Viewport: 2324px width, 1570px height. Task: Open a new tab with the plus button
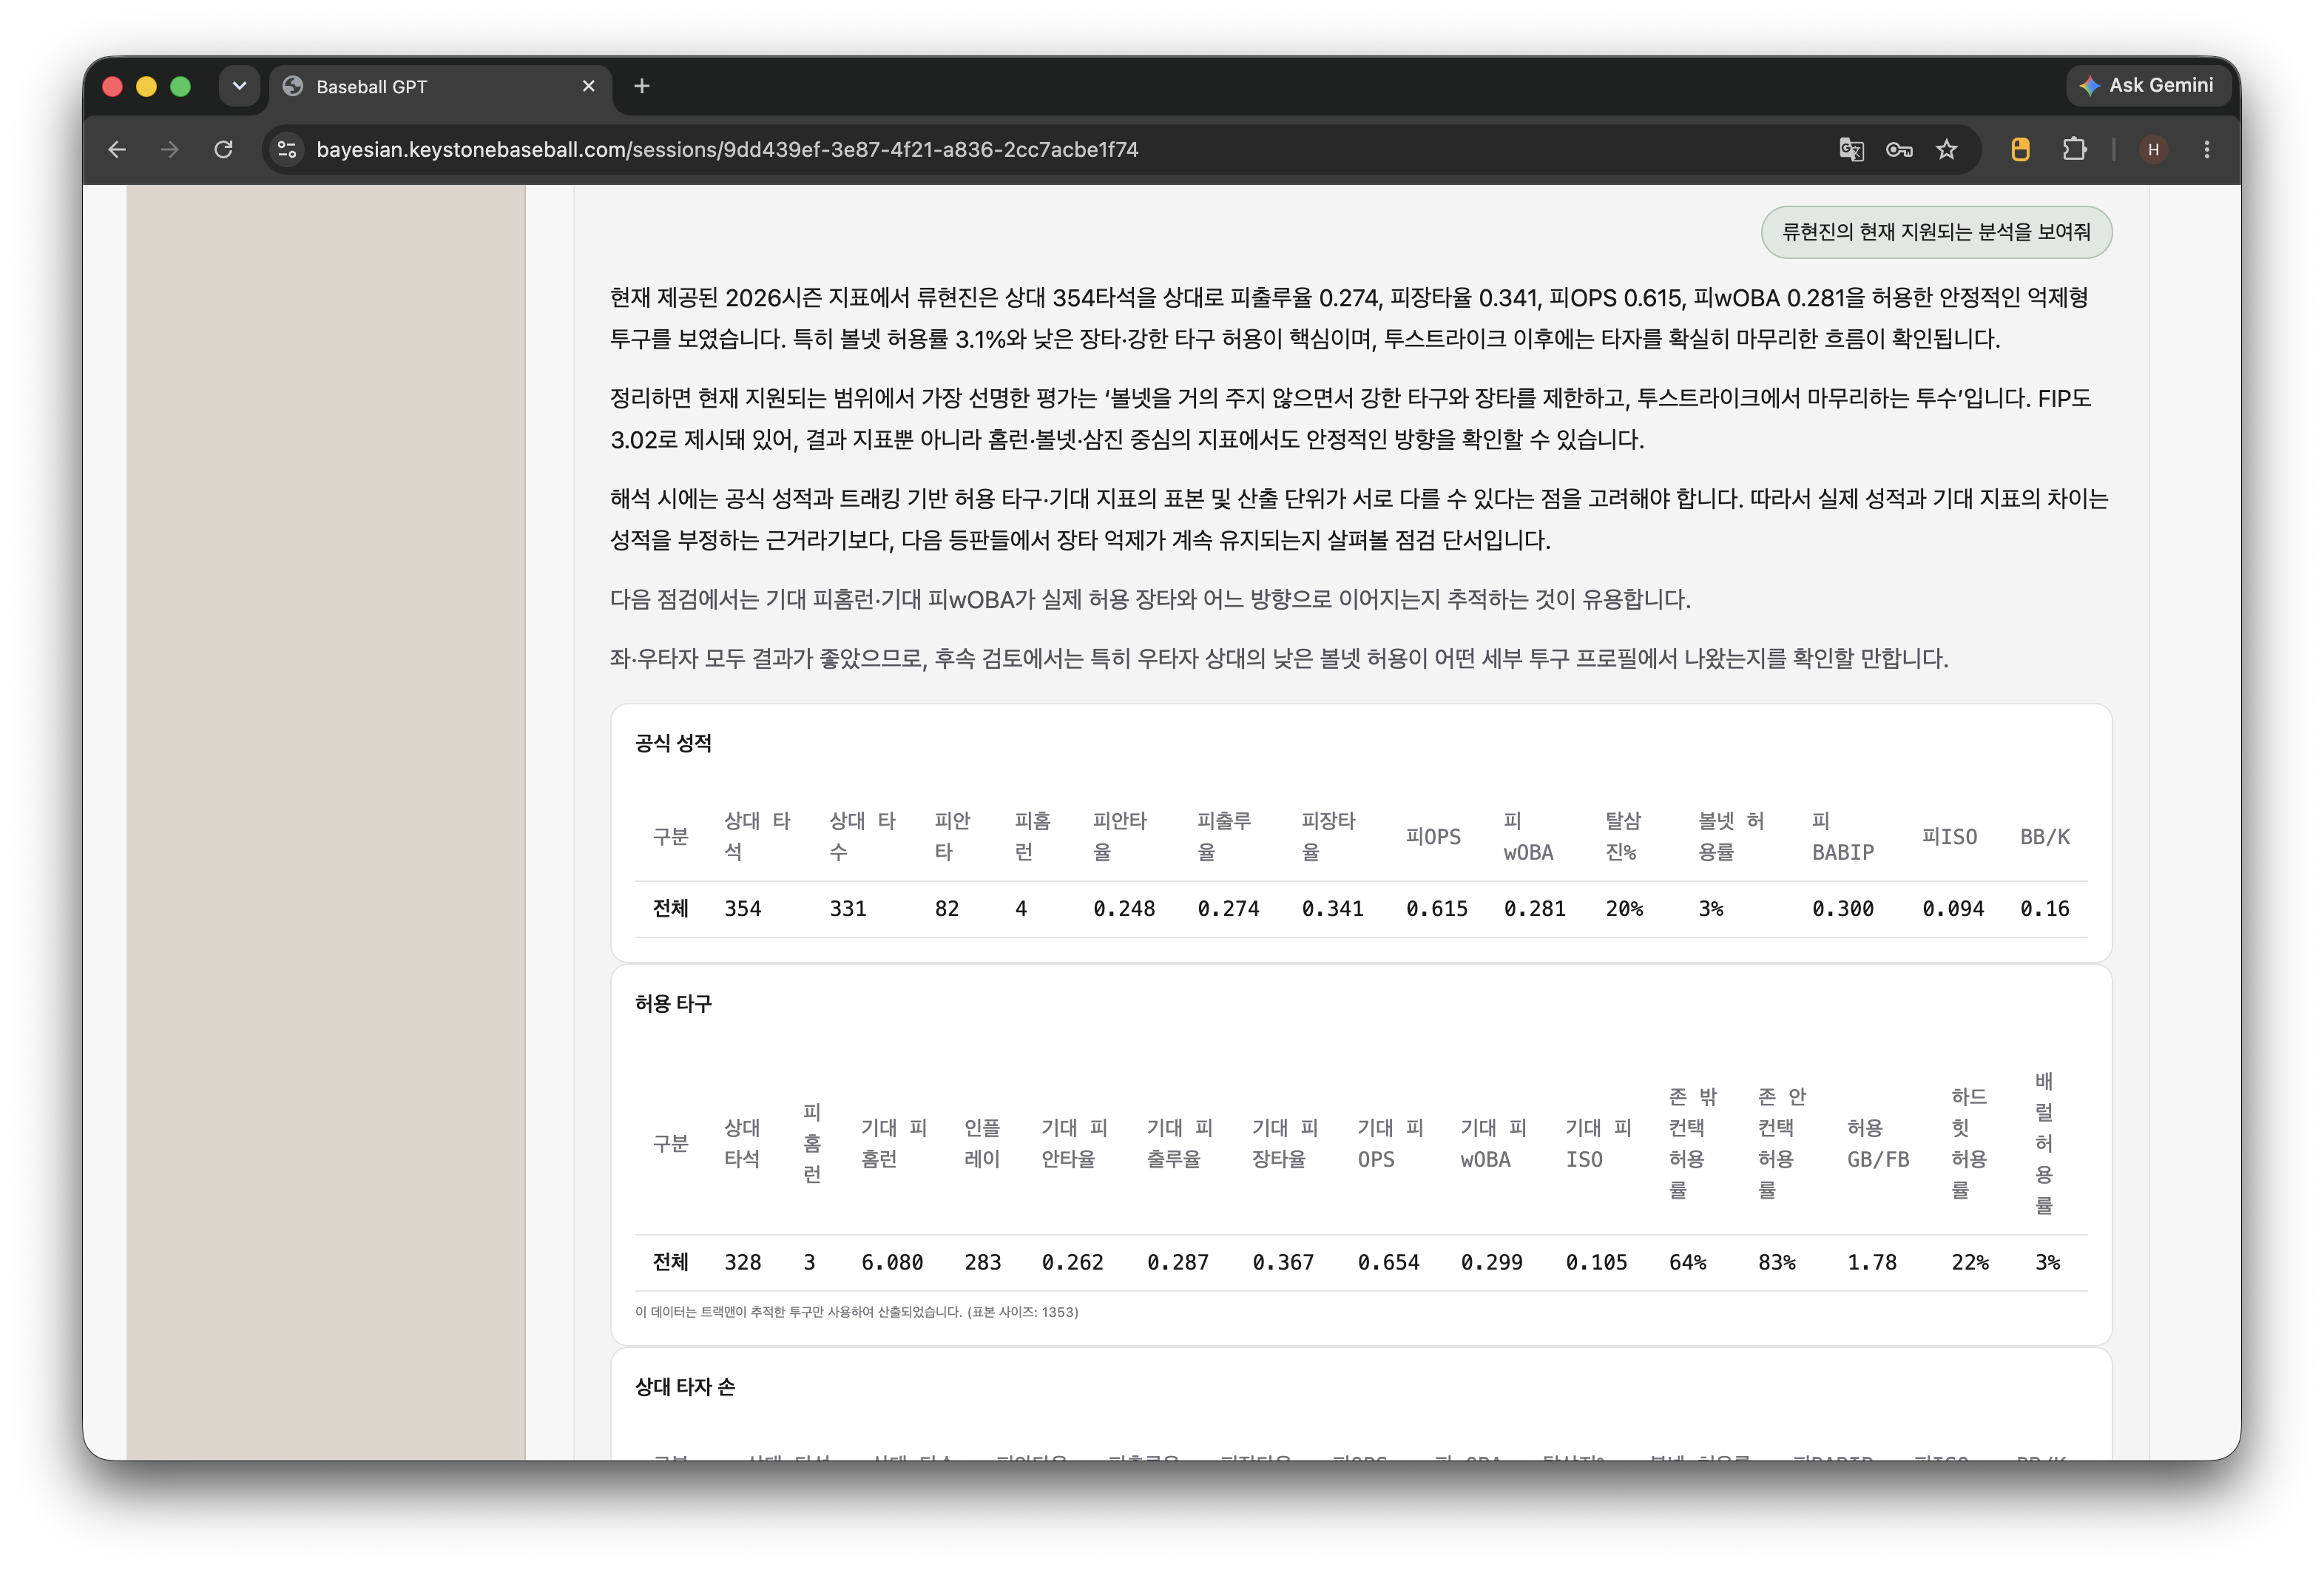[642, 86]
